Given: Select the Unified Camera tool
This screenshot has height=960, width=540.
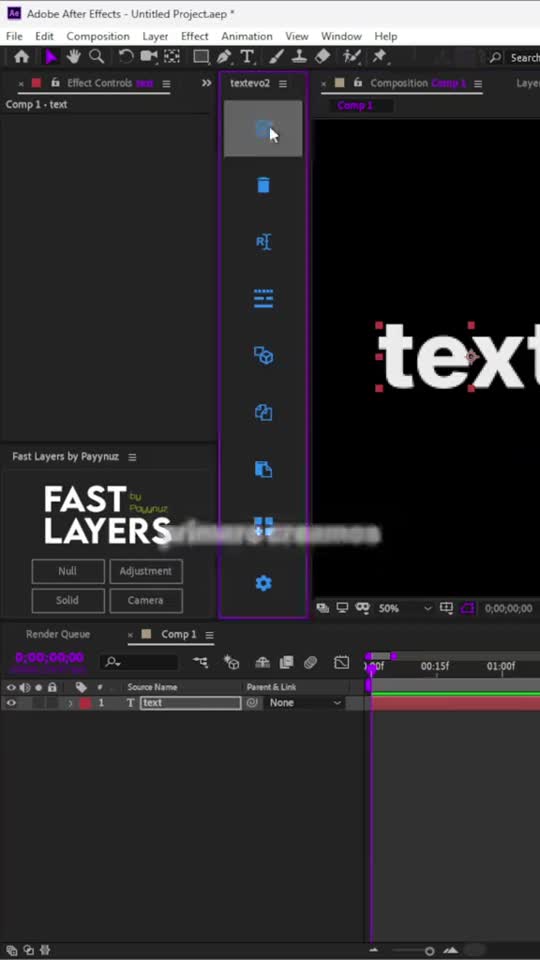Looking at the screenshot, I should point(149,57).
